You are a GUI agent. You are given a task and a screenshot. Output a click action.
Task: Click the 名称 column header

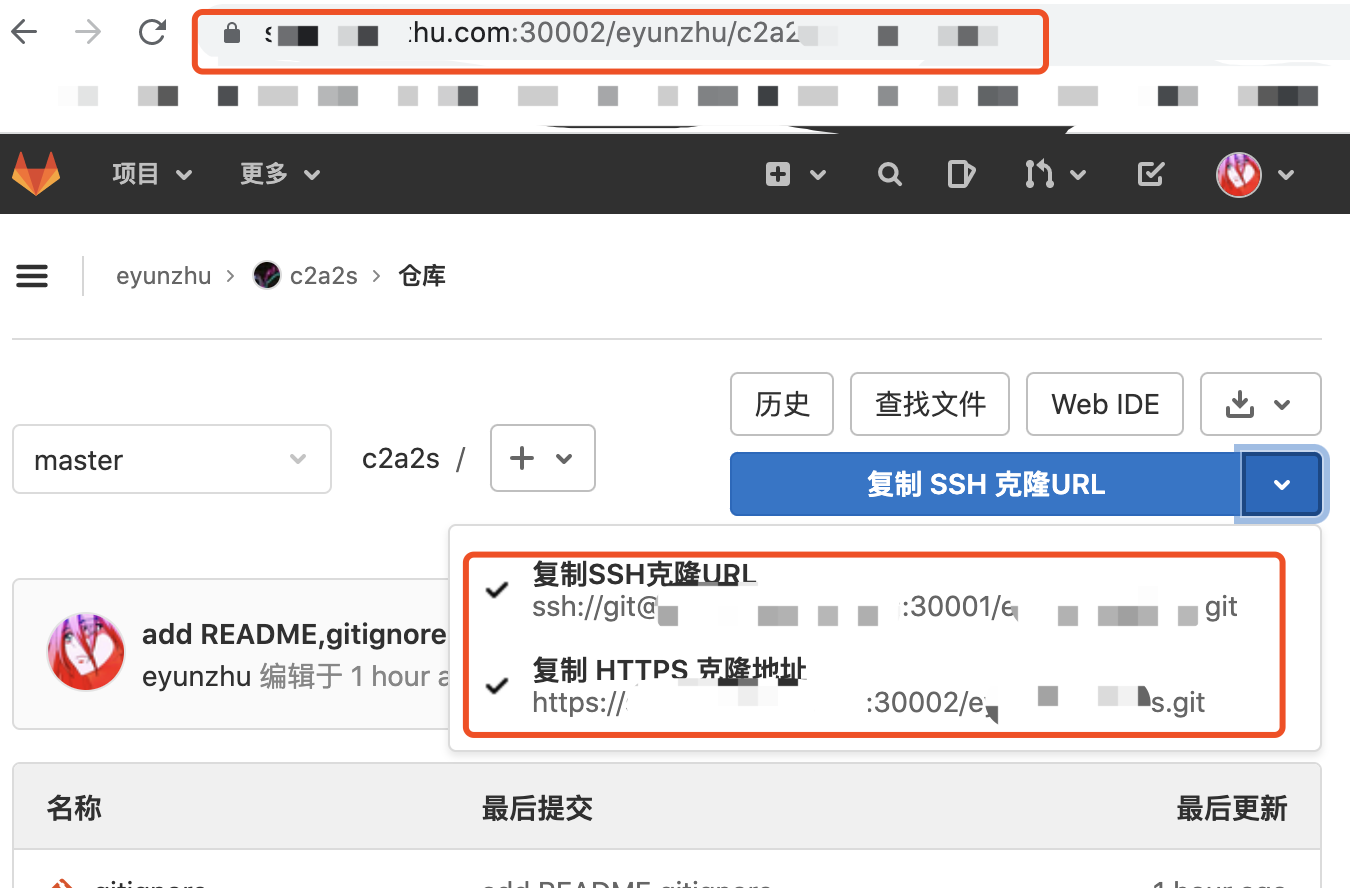[74, 808]
